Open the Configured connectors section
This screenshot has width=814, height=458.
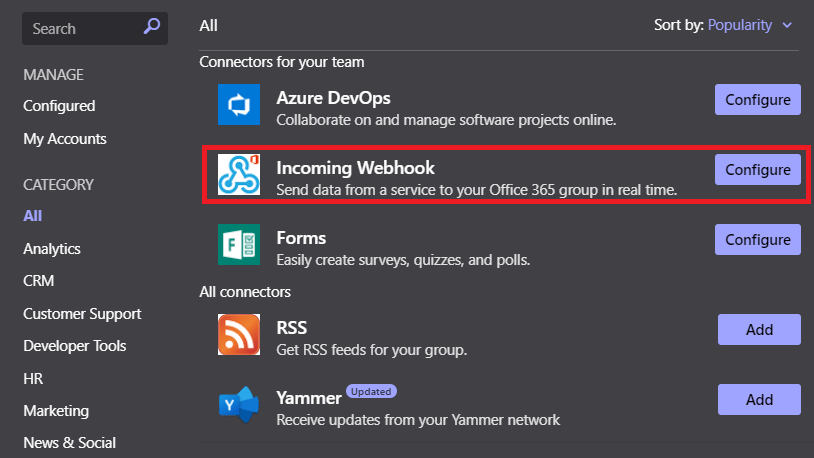pyautogui.click(x=59, y=106)
